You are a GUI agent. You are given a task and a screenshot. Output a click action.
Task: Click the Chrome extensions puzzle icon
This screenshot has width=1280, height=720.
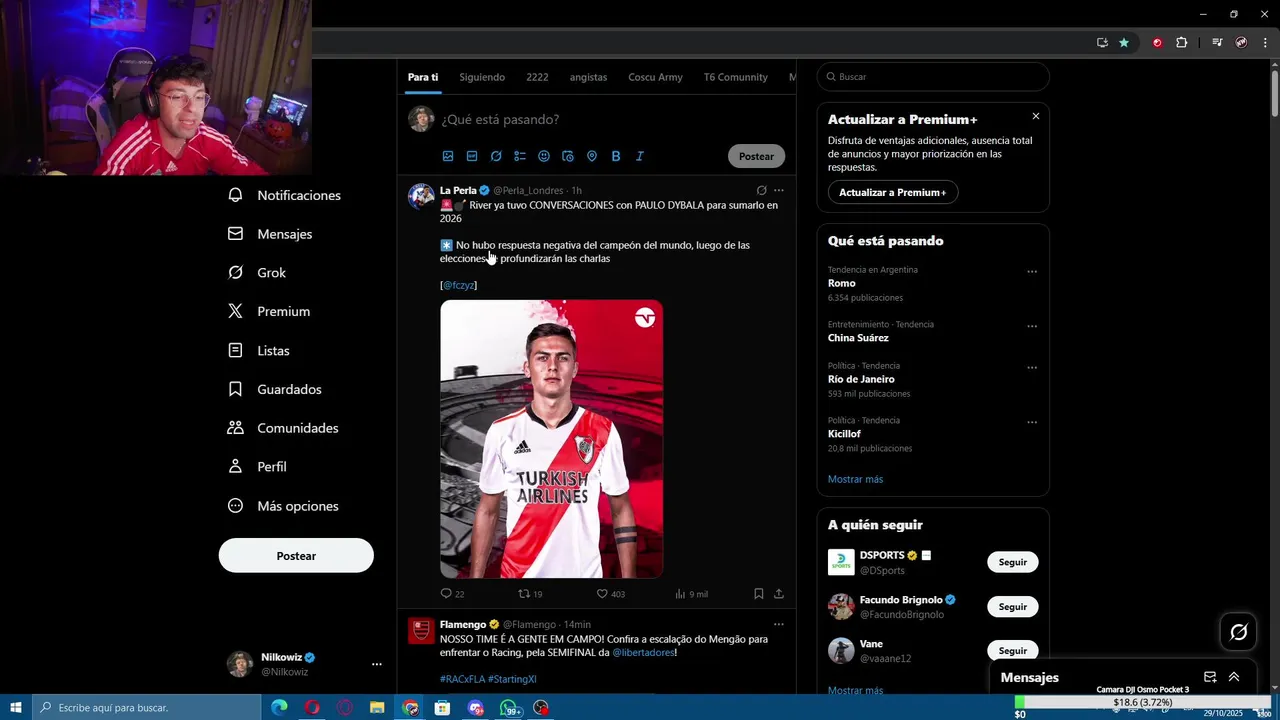pyautogui.click(x=1181, y=42)
